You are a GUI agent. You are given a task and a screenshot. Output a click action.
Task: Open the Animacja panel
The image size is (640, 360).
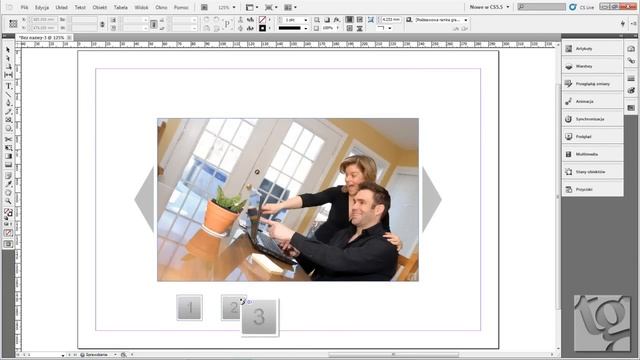point(592,101)
